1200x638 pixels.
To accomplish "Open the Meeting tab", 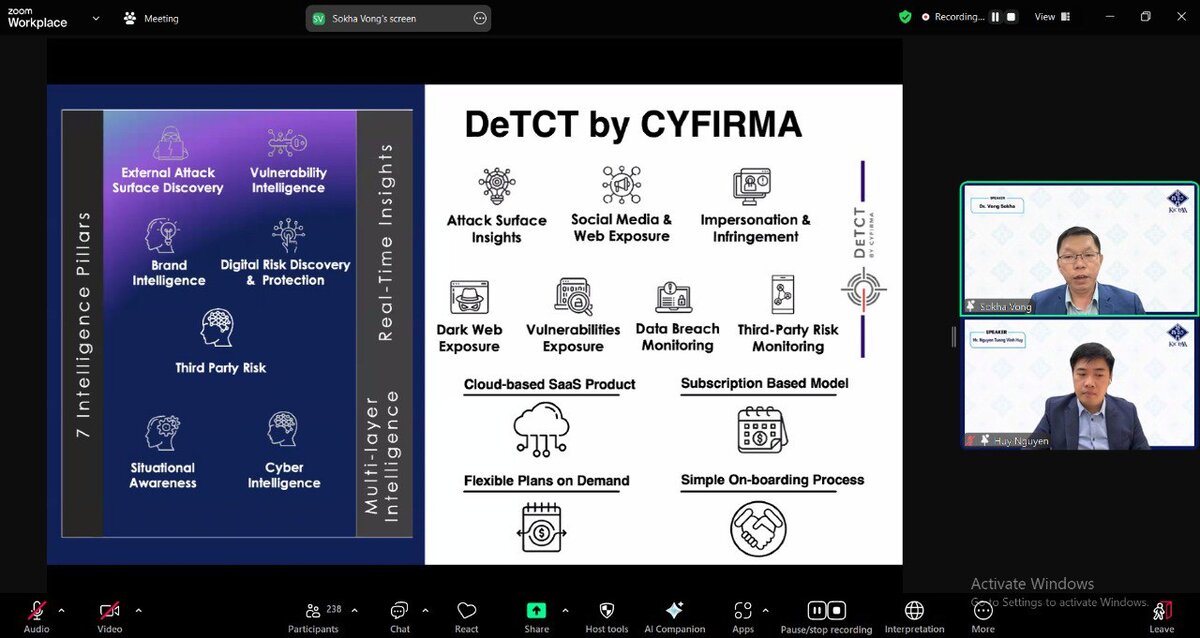I will [x=151, y=18].
